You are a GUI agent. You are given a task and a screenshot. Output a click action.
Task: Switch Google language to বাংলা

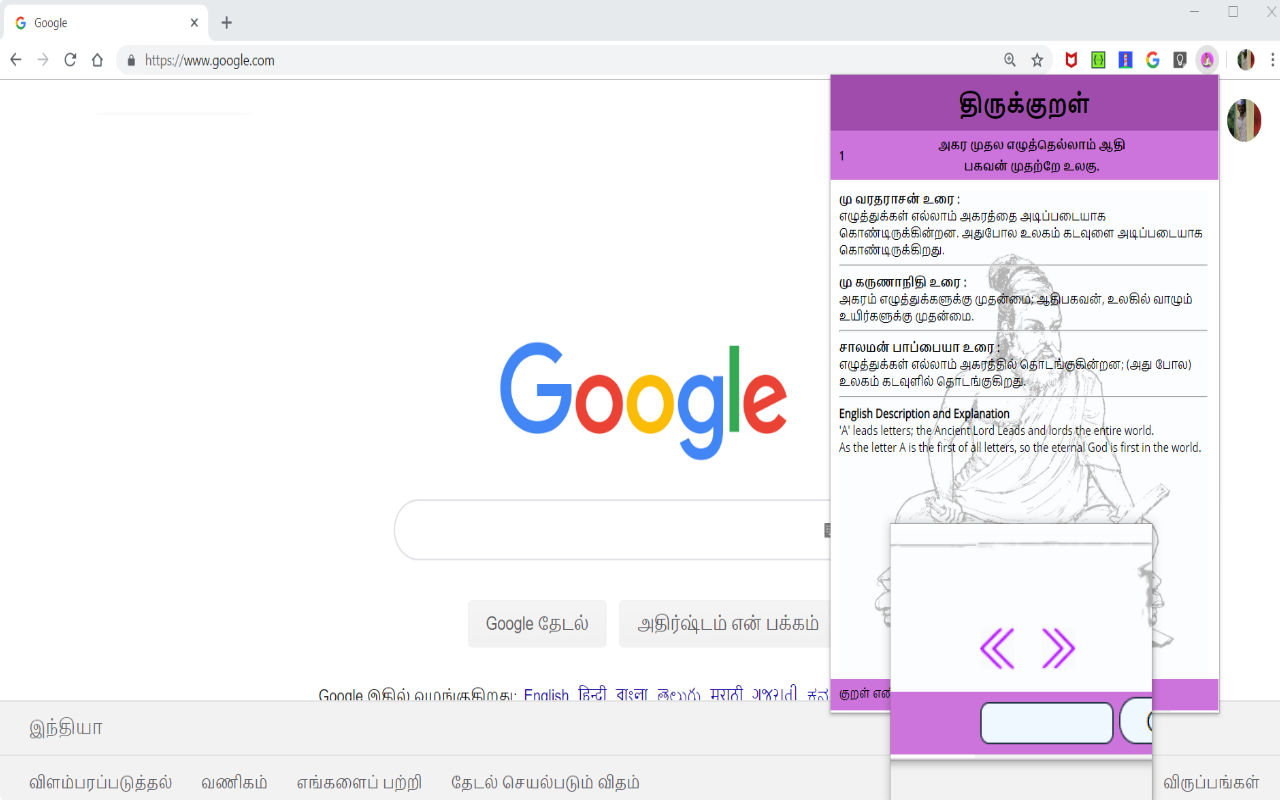631,695
